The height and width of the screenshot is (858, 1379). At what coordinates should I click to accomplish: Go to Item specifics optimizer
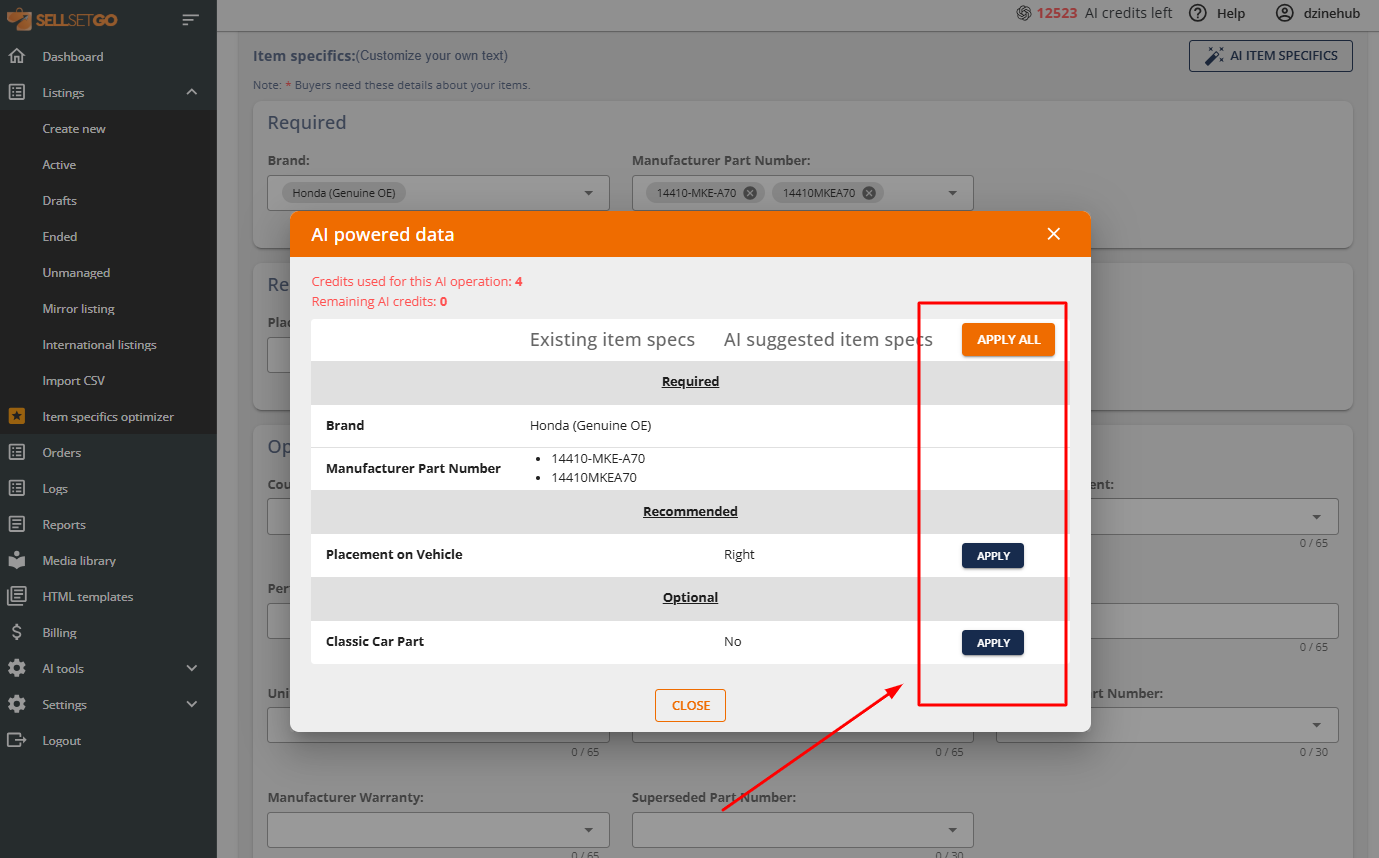108,417
